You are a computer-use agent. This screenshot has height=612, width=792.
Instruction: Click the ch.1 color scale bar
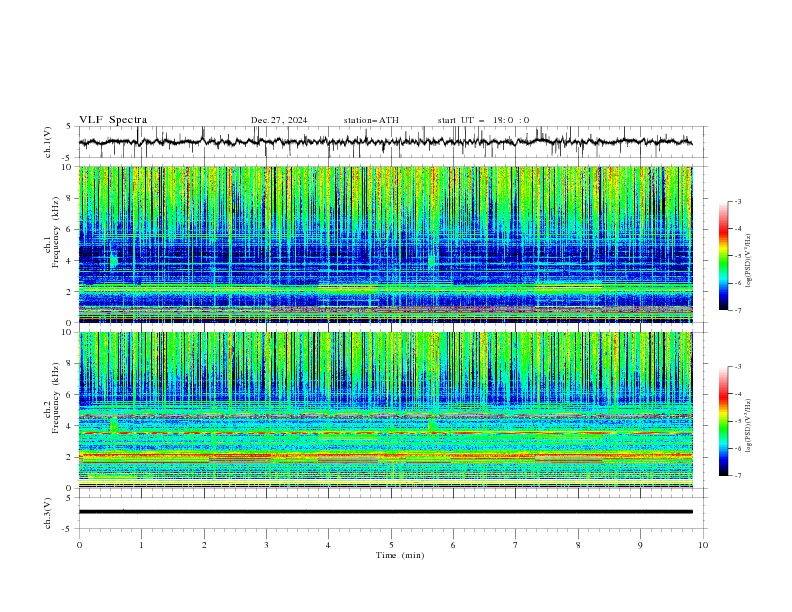click(724, 256)
